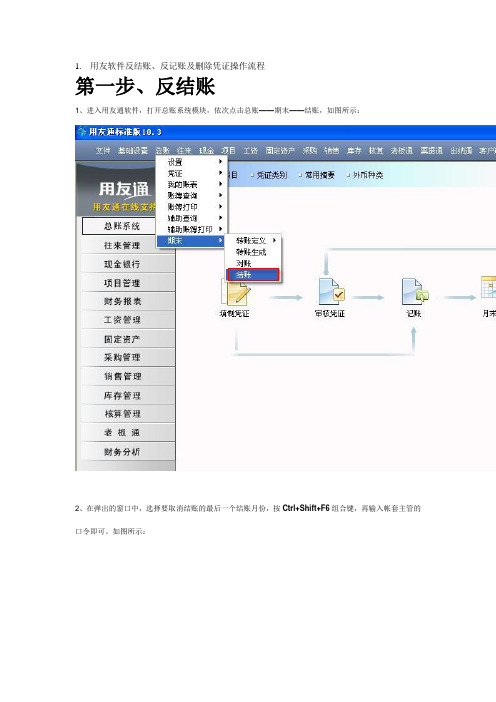Open the 票据通 menu
The width and height of the screenshot is (496, 702).
coord(432,151)
